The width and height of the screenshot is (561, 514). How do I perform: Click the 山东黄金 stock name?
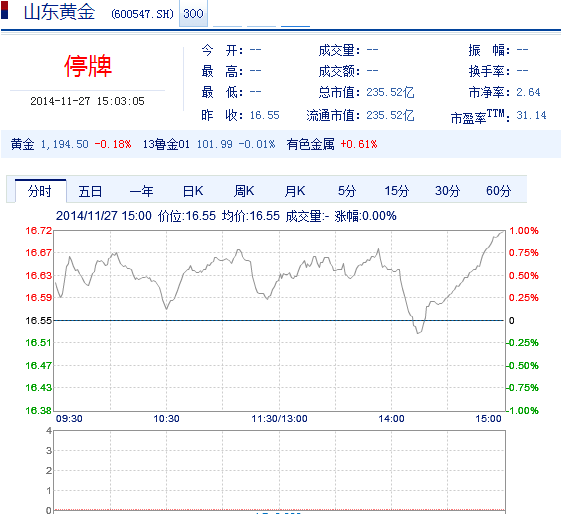(59, 12)
